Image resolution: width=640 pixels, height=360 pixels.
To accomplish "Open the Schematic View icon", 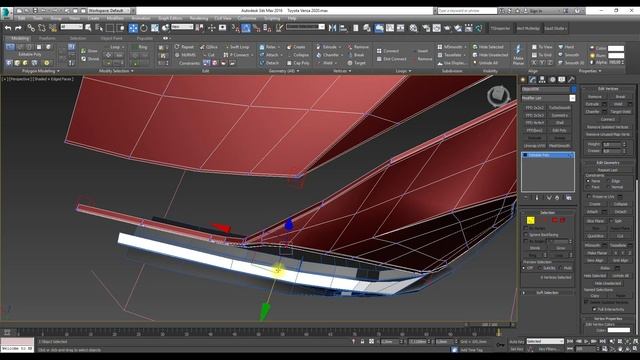I will tap(401, 28).
